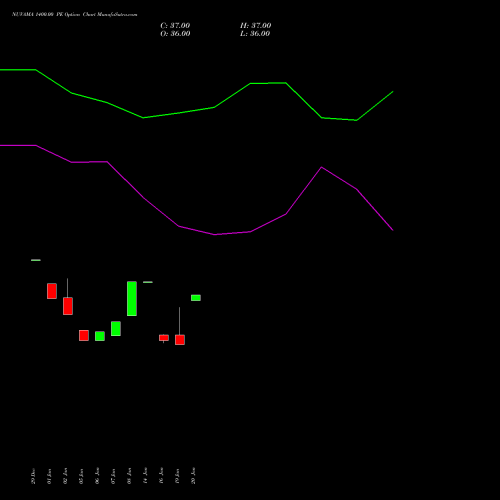Select the flat dash candle for 14 Jan

[x=148, y=282]
